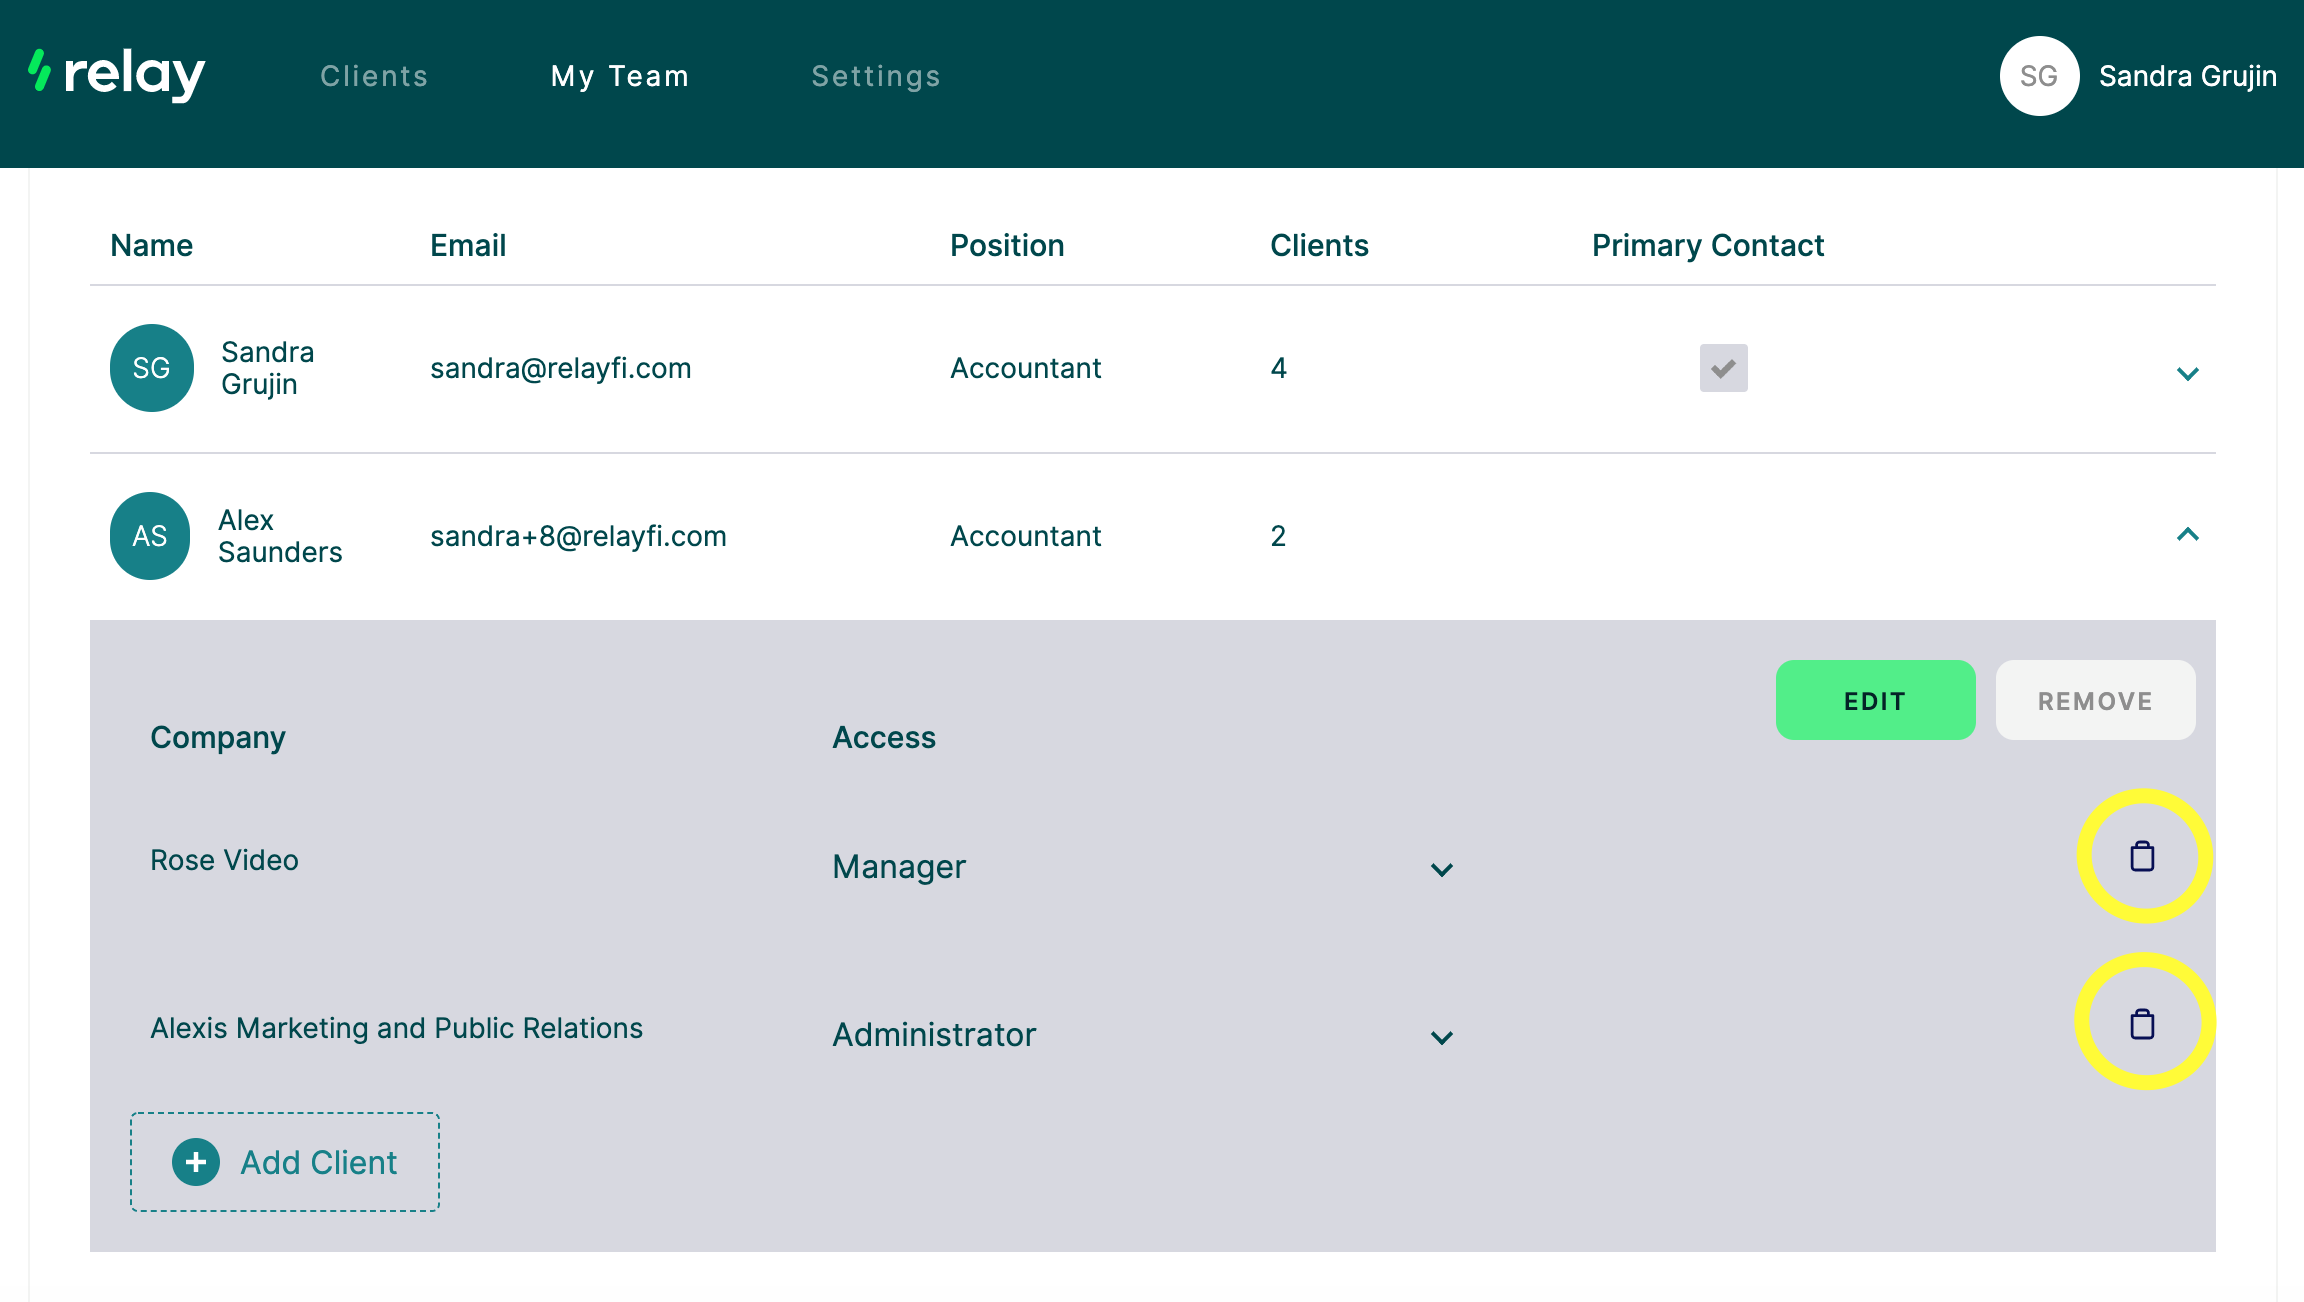Click the Primary Contact column header

tap(1708, 245)
